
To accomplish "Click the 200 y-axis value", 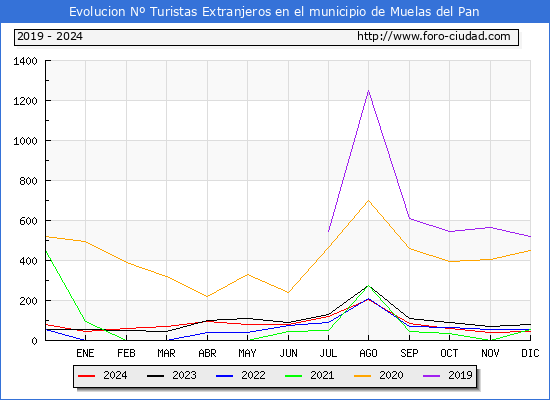I will [28, 301].
